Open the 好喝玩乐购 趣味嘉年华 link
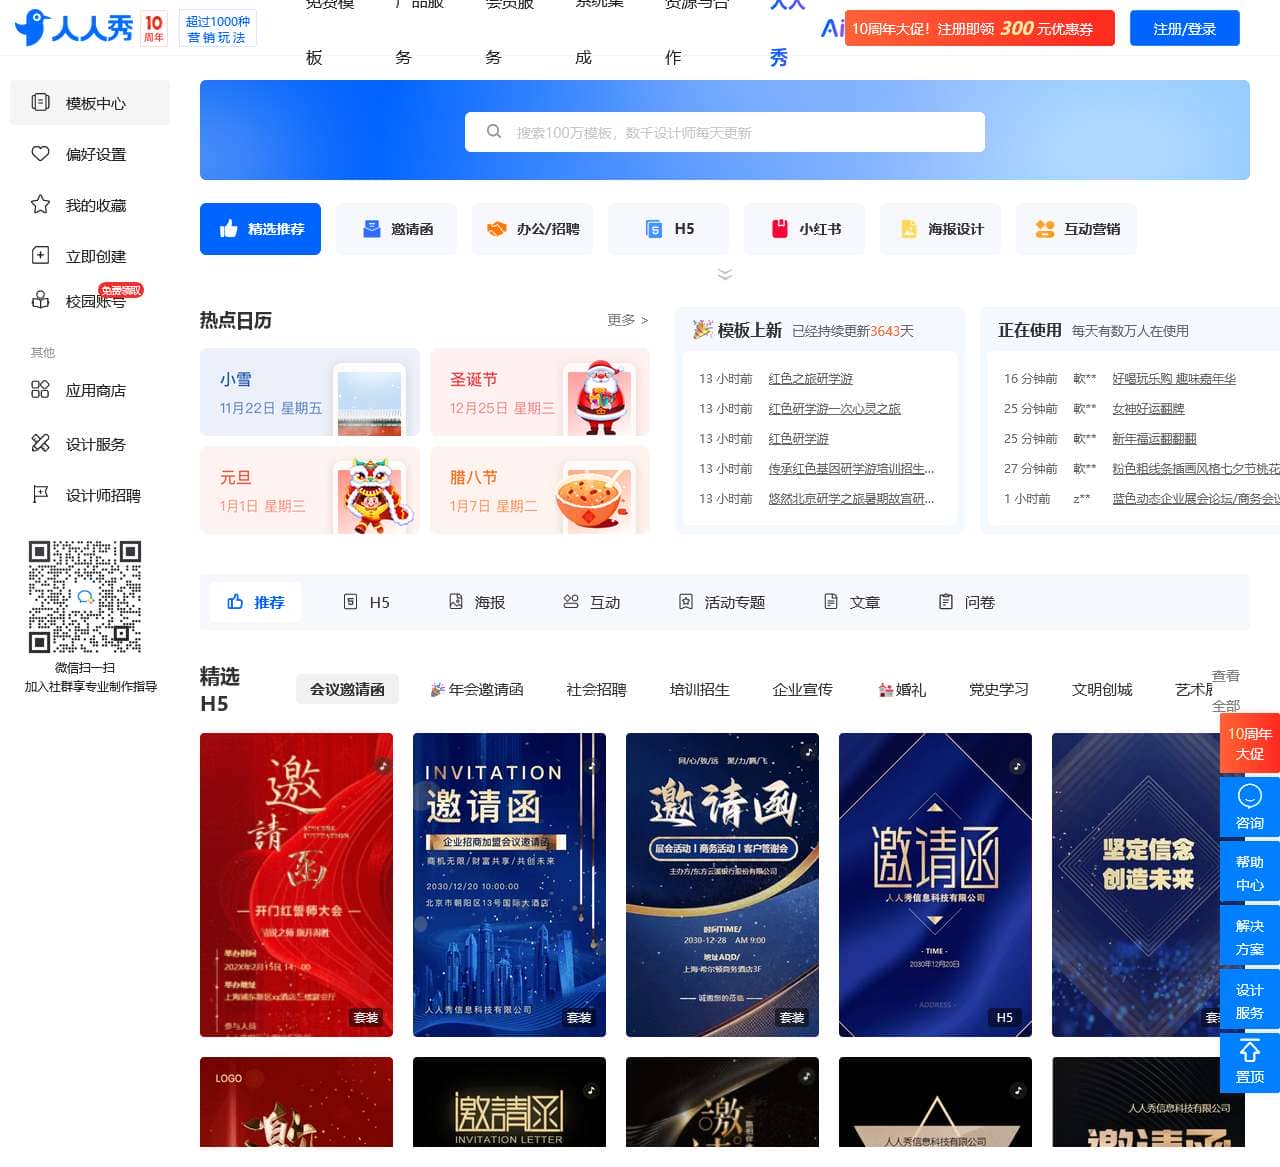1280x1167 pixels. tap(1174, 379)
